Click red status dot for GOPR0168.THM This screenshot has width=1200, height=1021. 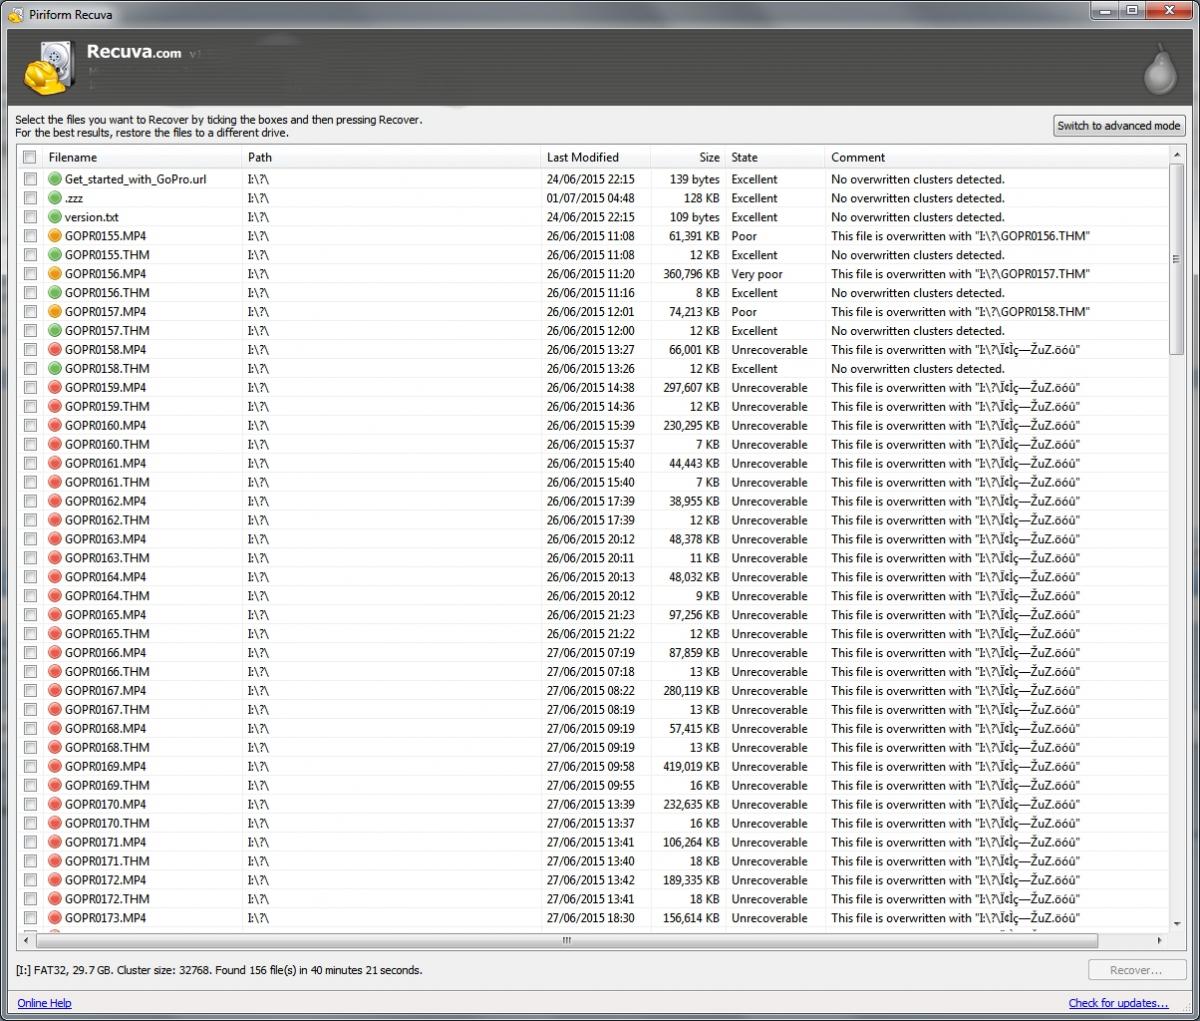coord(56,747)
